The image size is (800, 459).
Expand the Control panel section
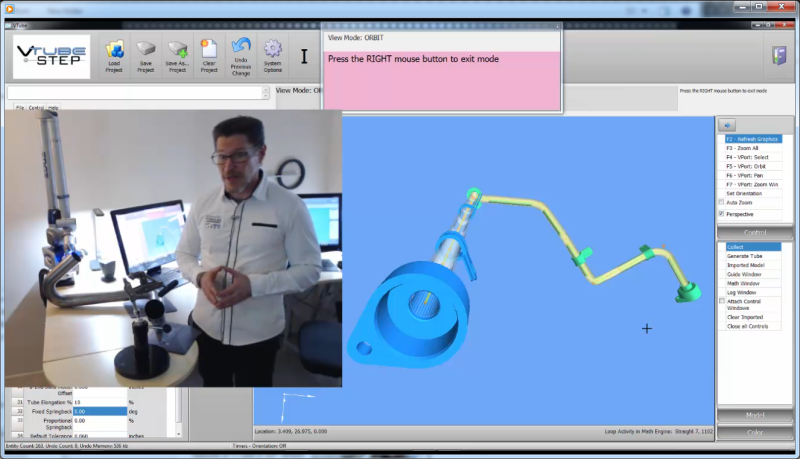coord(755,232)
